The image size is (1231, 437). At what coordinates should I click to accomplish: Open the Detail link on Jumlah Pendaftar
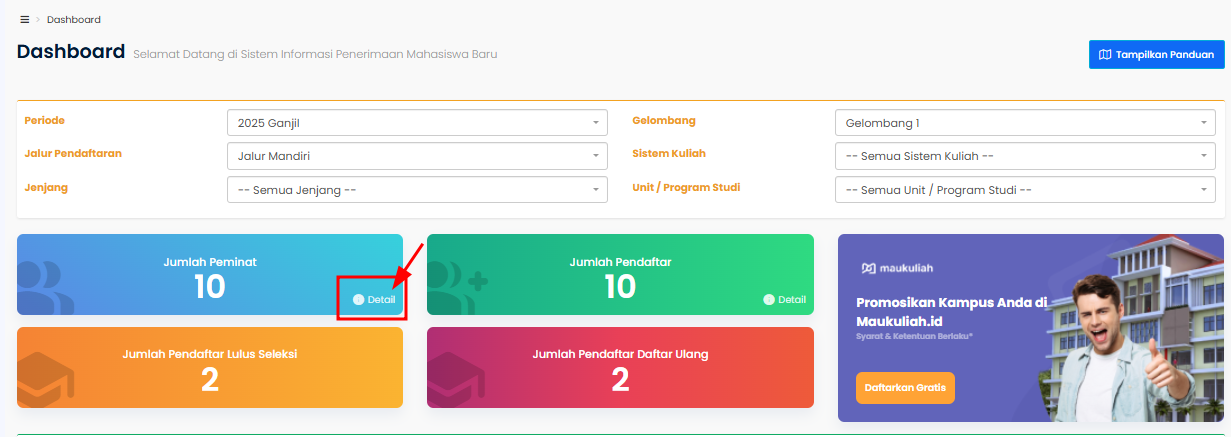click(x=785, y=299)
